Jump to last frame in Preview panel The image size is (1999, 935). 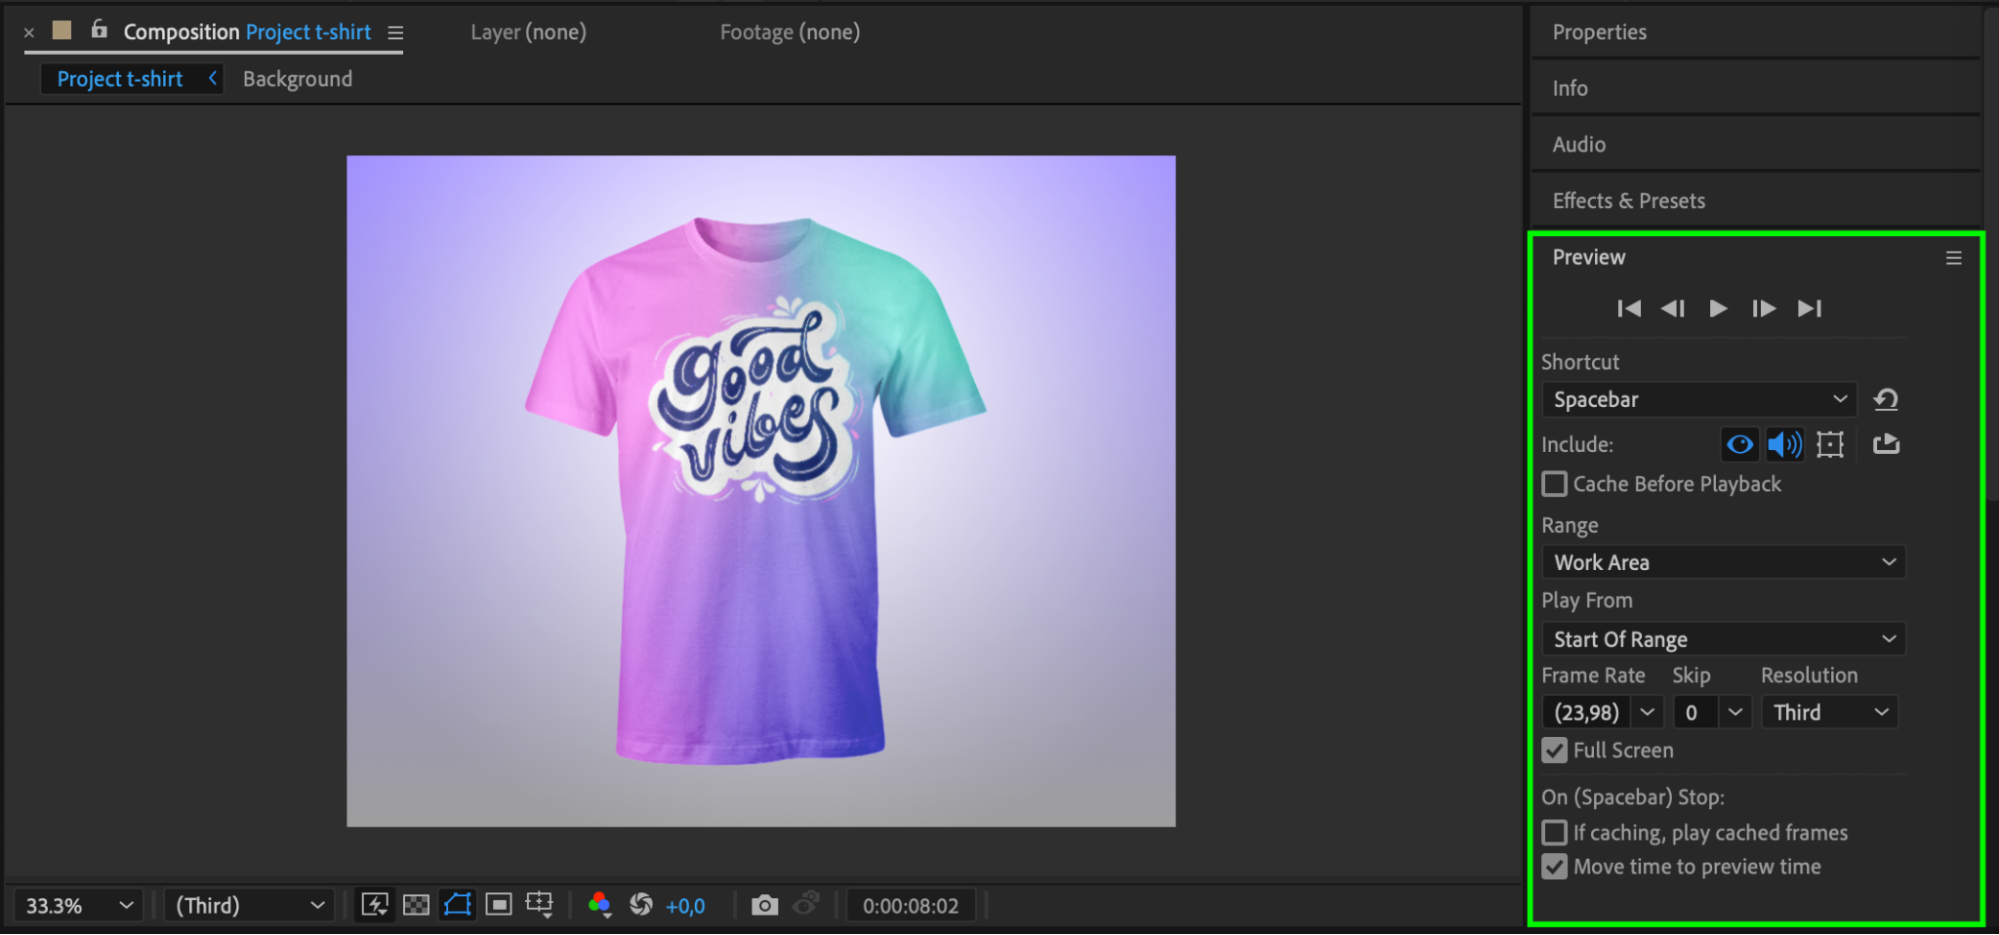tap(1809, 308)
